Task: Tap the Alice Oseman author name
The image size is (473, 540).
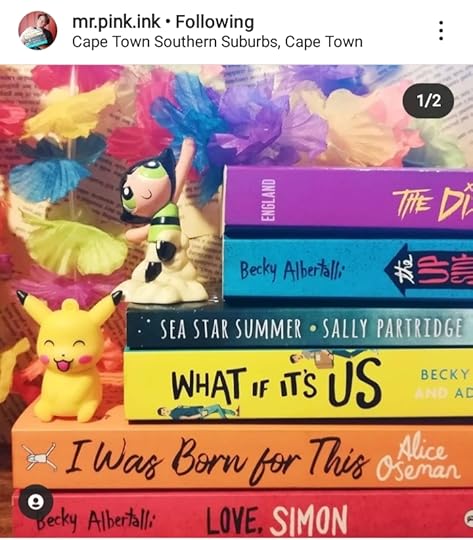Action: (x=418, y=458)
